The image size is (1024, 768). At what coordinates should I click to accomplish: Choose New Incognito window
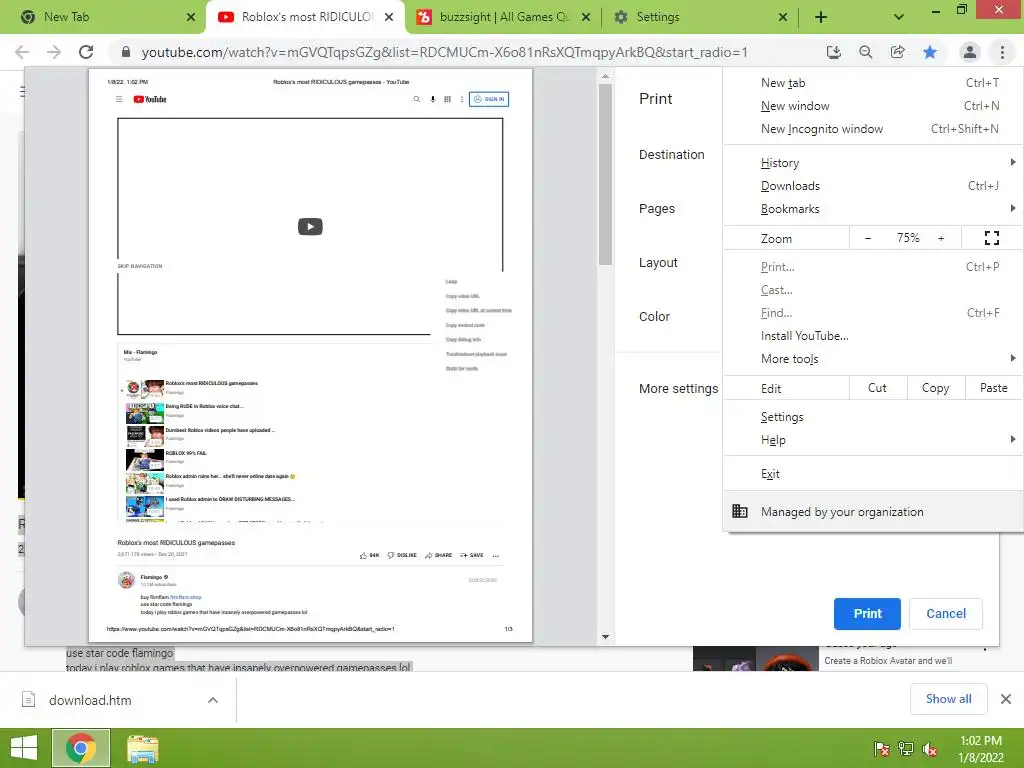(x=873, y=129)
